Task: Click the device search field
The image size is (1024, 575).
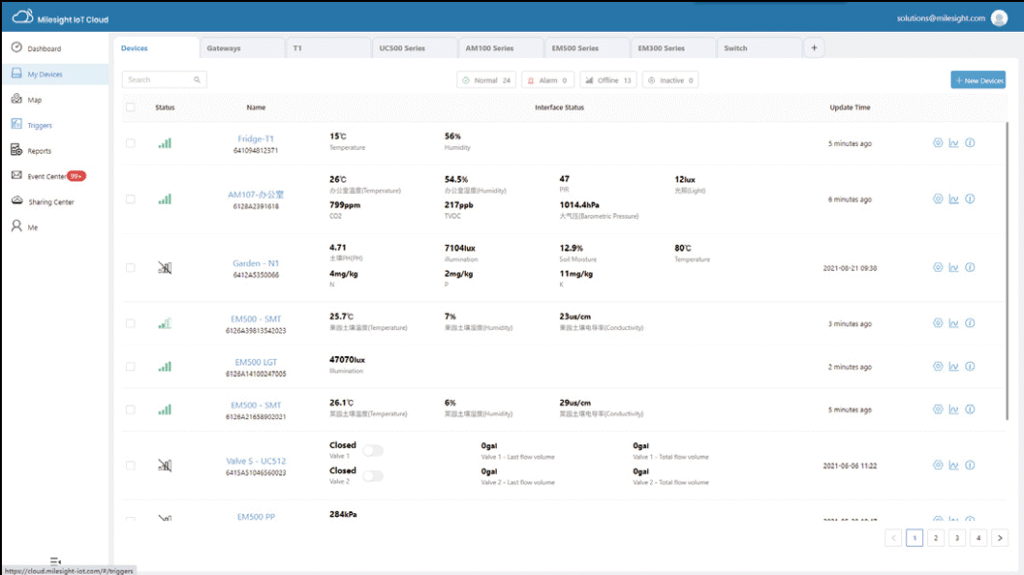Action: [164, 80]
